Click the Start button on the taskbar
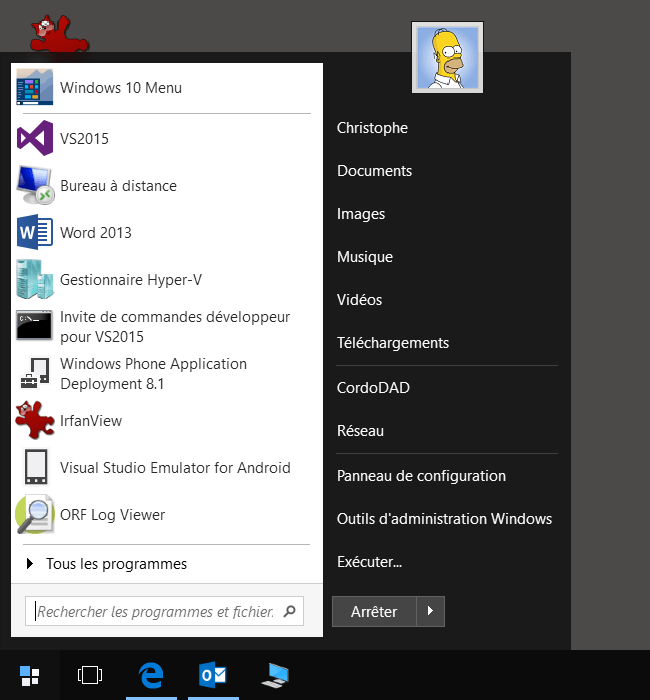The width and height of the screenshot is (650, 700). click(x=30, y=675)
